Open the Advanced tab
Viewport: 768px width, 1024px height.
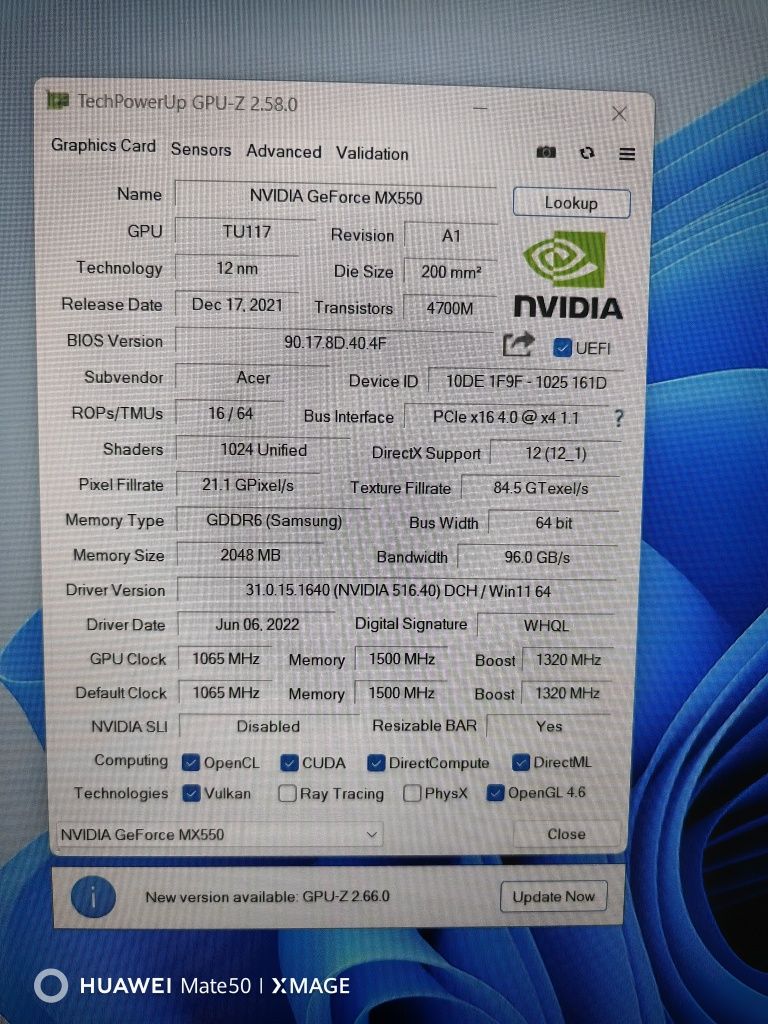coord(283,152)
